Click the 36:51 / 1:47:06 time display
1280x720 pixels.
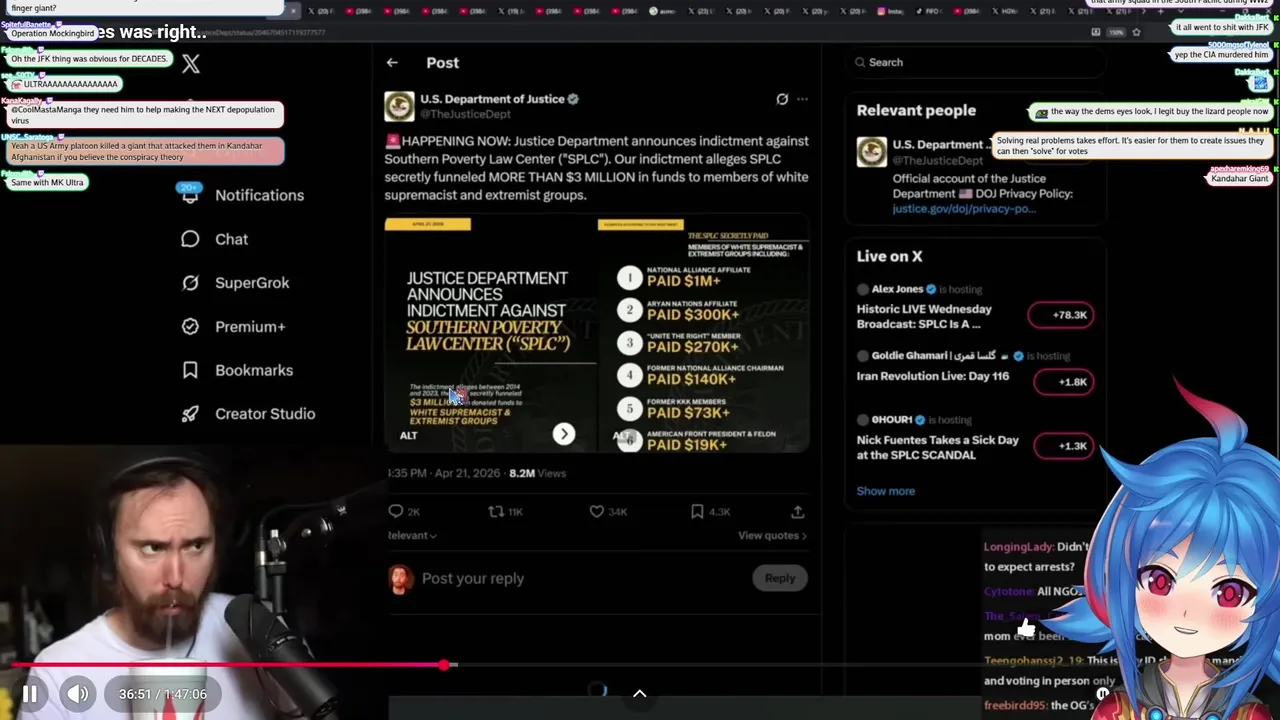tap(163, 694)
